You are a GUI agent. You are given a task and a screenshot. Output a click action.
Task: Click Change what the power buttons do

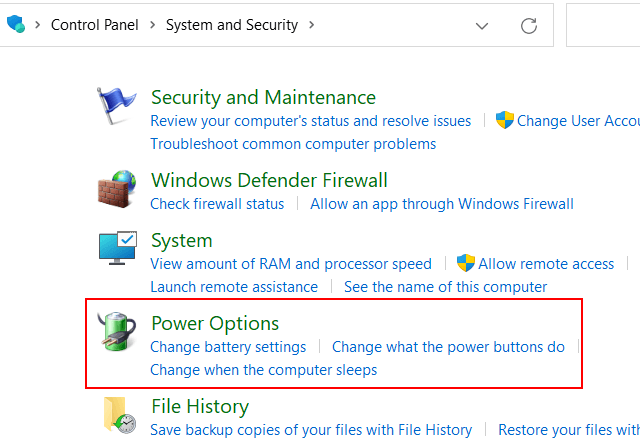coord(448,346)
